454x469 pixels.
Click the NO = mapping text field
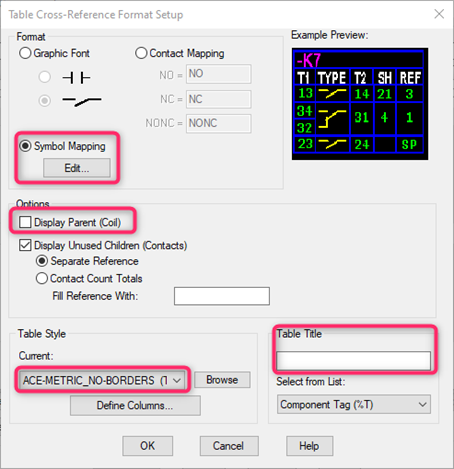[x=218, y=74]
